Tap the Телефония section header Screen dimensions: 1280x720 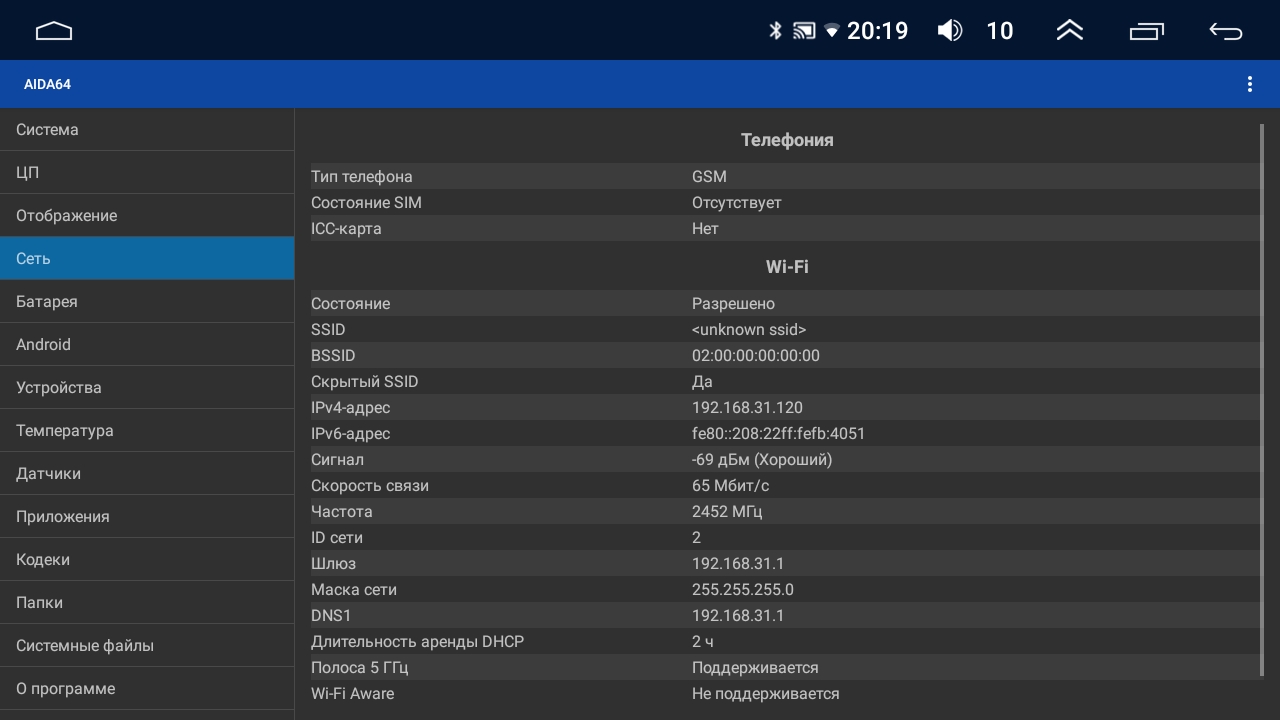[787, 140]
